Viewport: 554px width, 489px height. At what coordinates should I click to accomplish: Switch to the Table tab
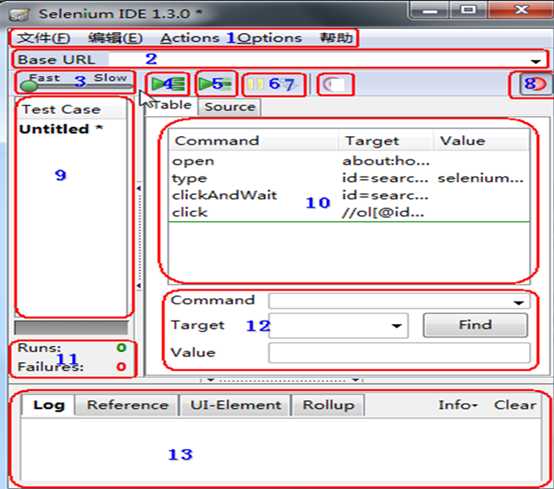coord(171,105)
